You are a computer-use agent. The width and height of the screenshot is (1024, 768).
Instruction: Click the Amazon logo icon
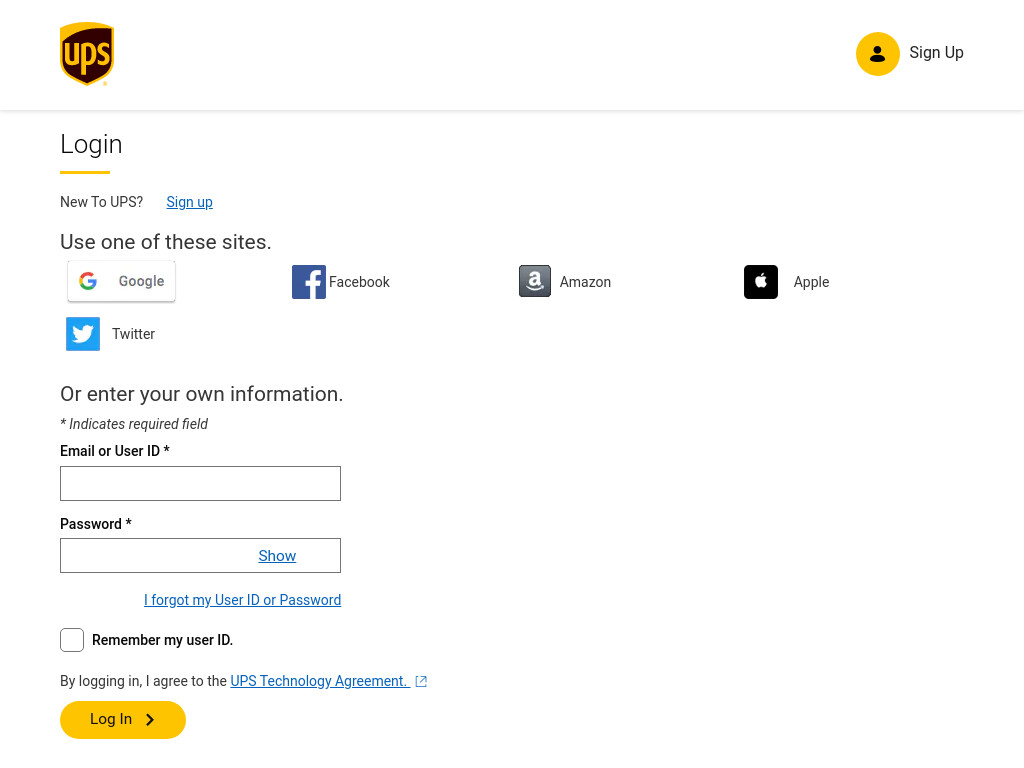tap(535, 281)
